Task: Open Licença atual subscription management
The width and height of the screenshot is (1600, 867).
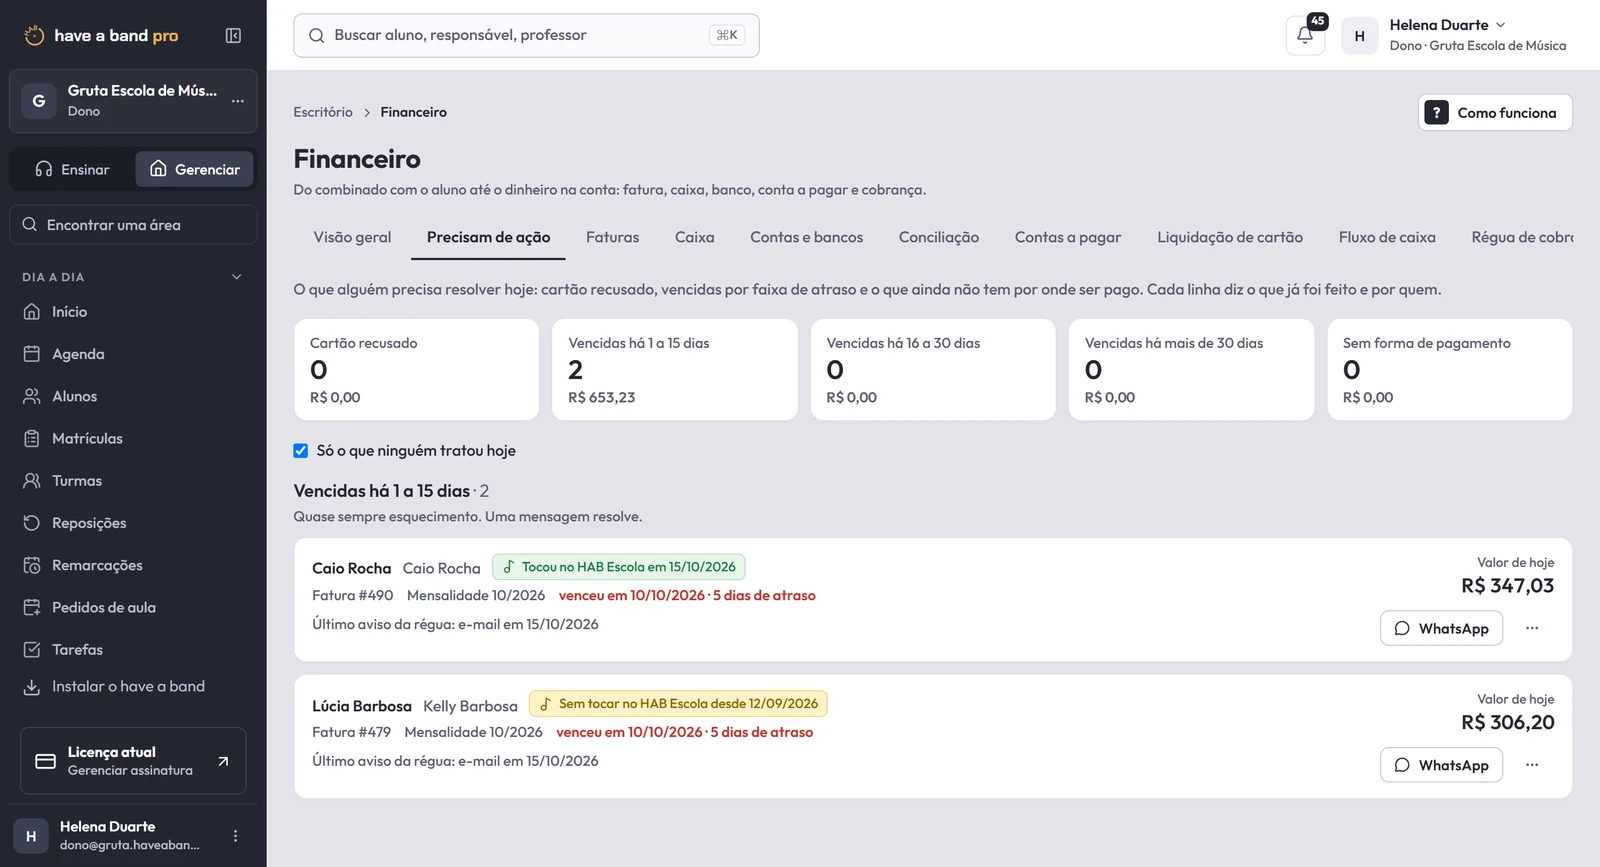Action: click(133, 761)
